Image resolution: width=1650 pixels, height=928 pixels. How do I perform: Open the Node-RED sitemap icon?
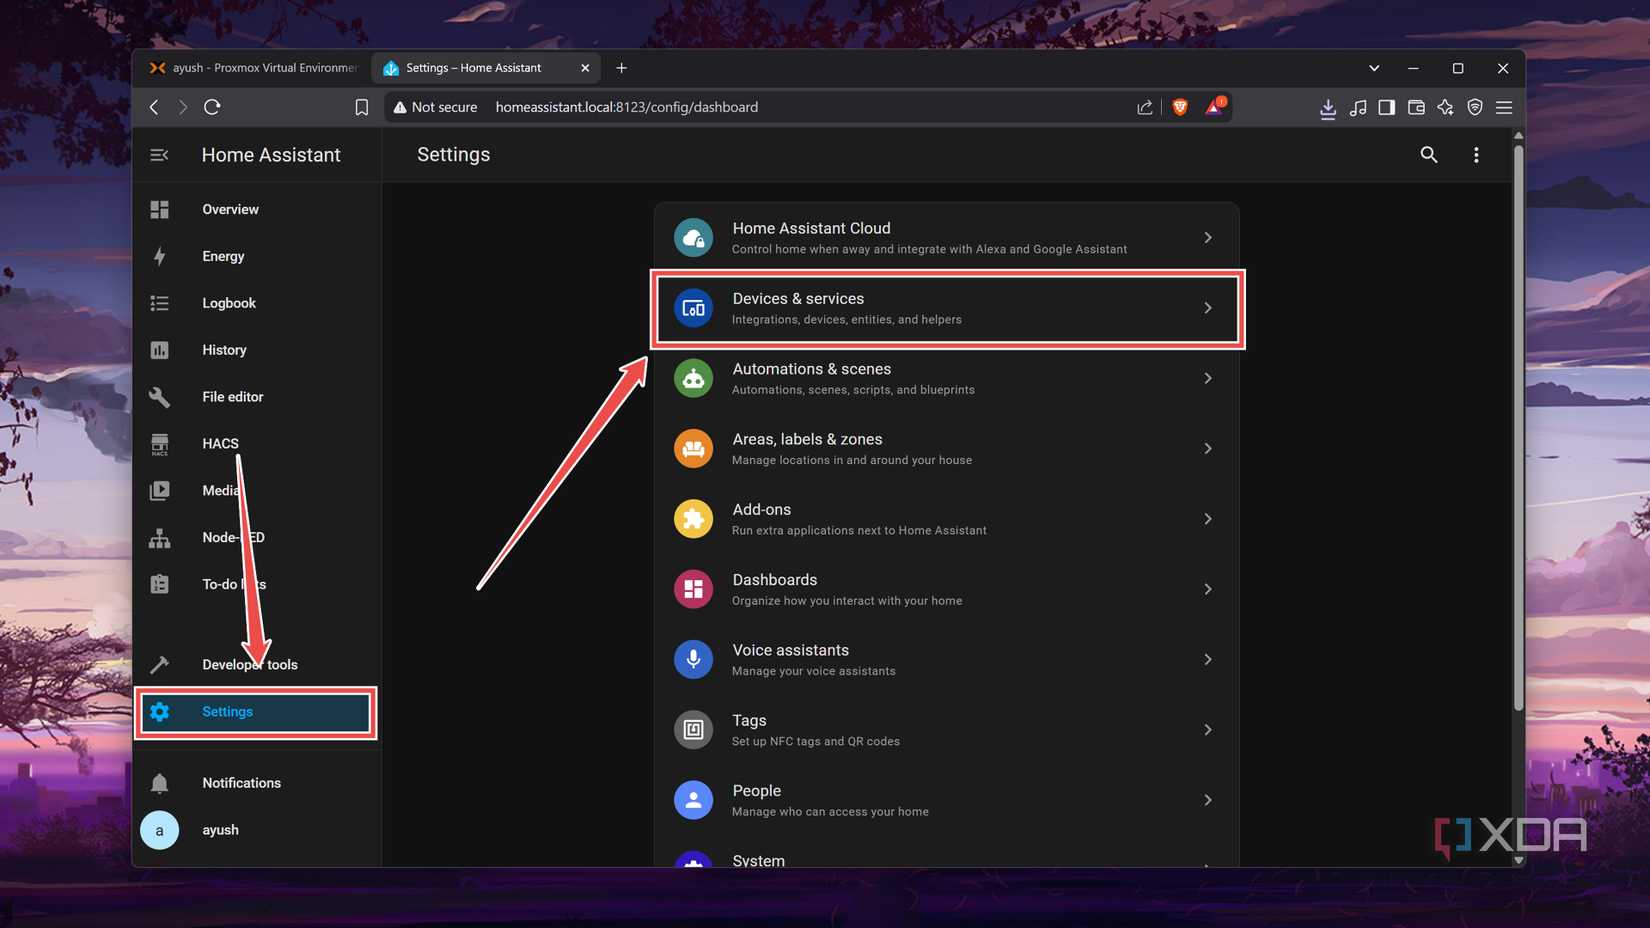pyautogui.click(x=159, y=538)
